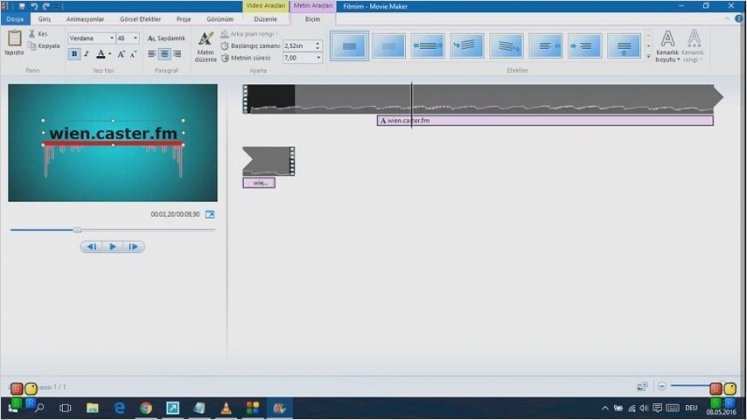
Task: Center the caption text alignment
Action: 164,54
